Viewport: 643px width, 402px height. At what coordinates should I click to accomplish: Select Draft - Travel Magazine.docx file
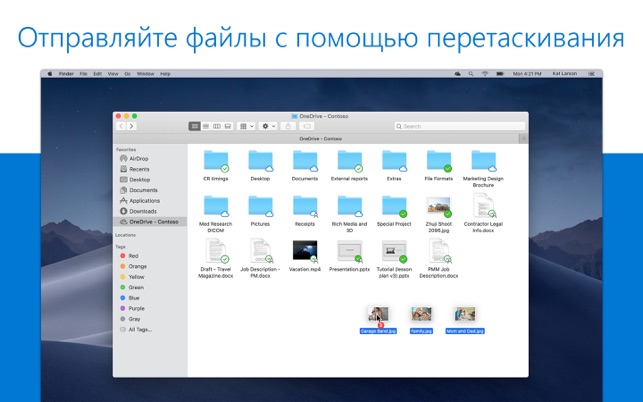click(216, 251)
